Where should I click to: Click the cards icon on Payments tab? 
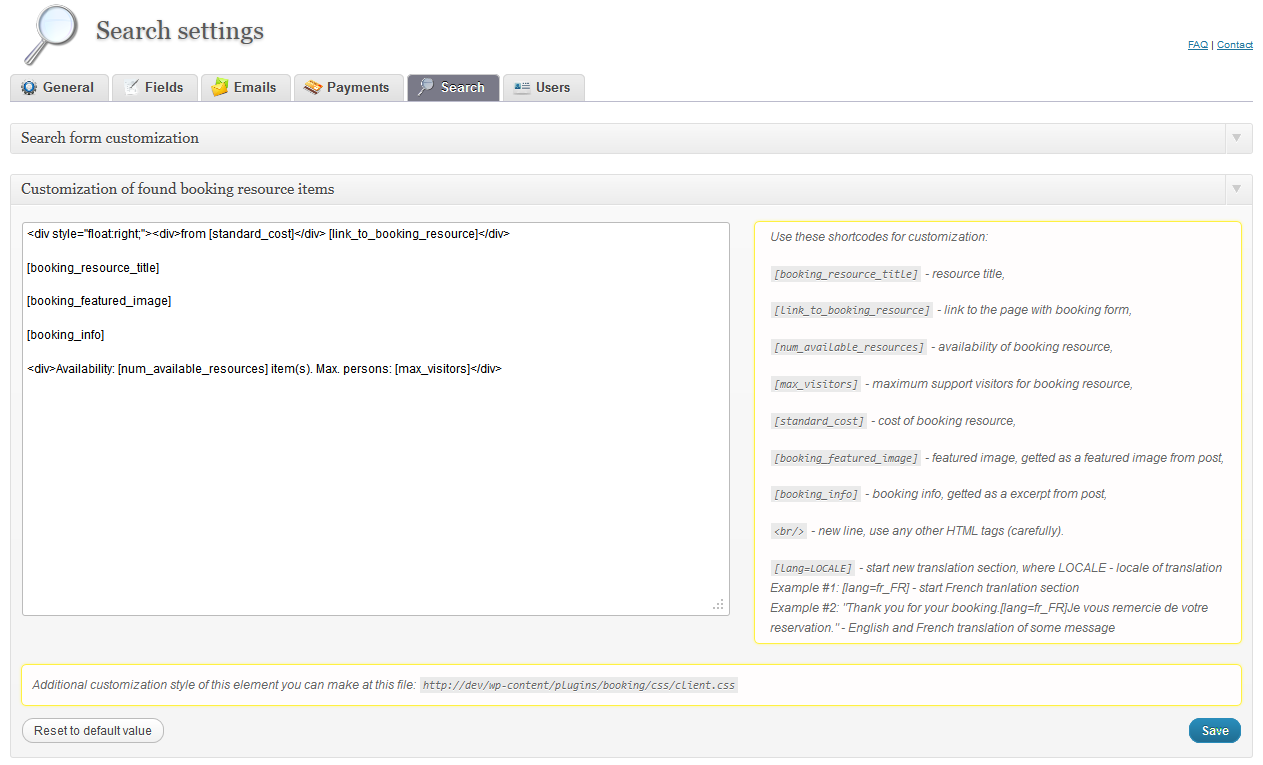313,88
